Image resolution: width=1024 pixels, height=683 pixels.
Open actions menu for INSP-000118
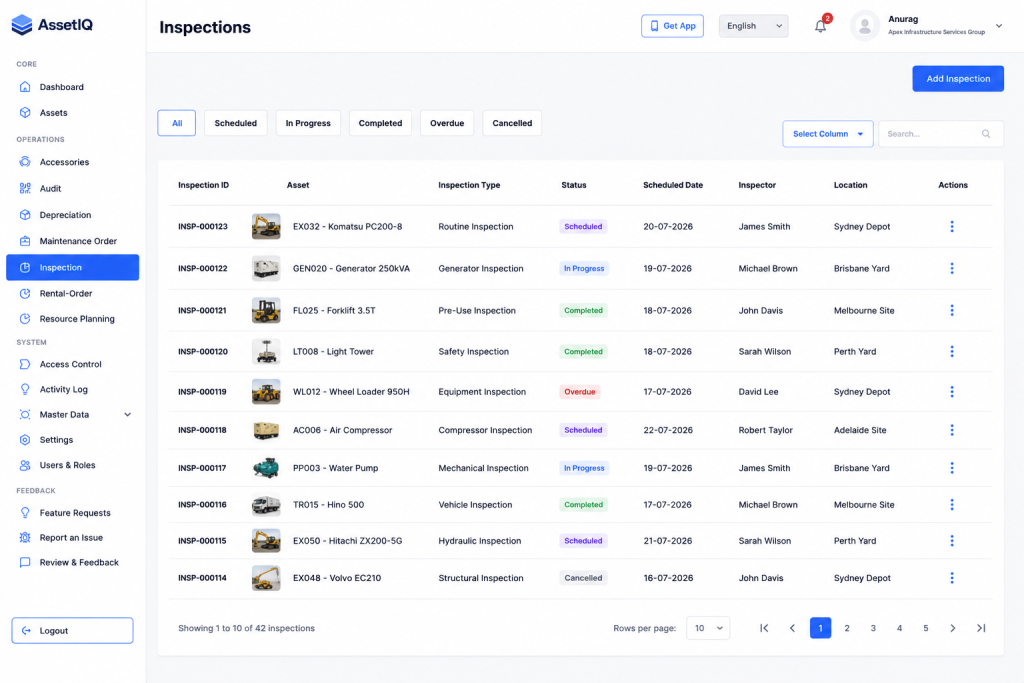(952, 430)
